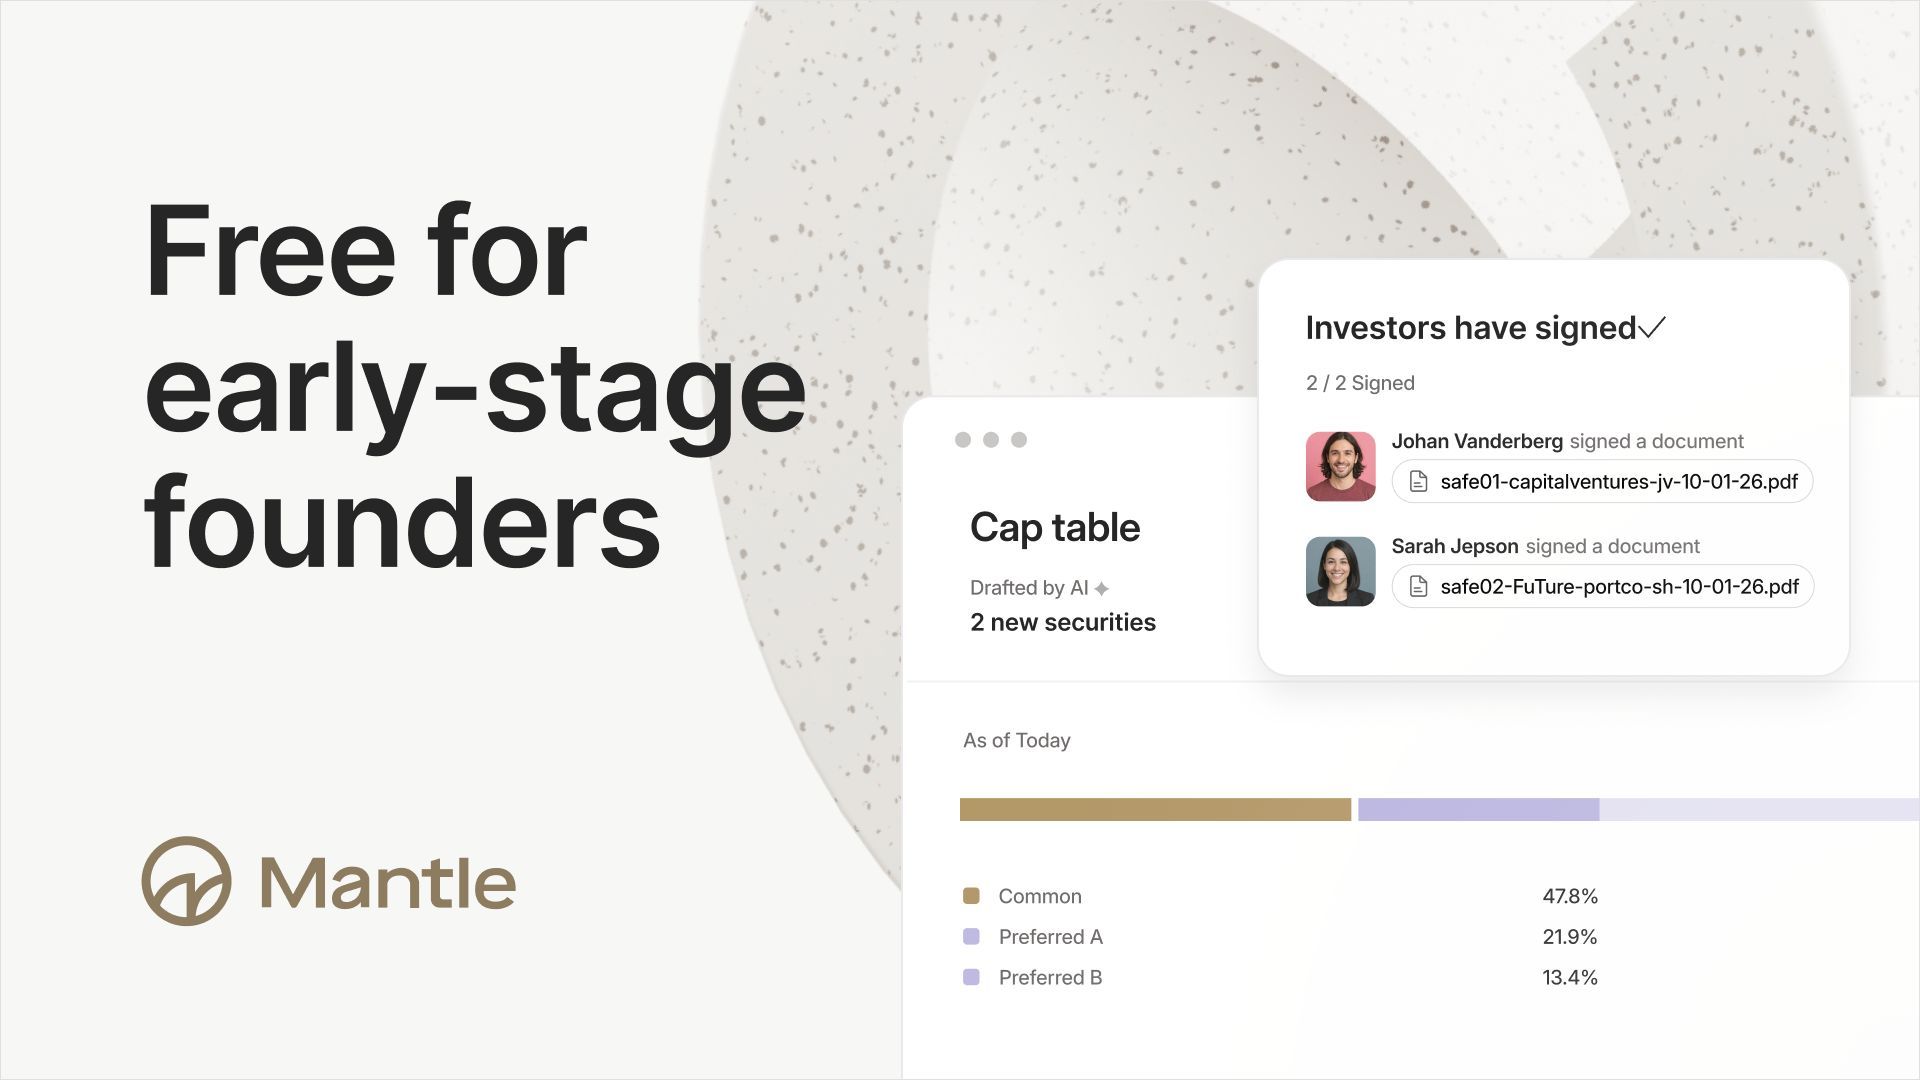Viewport: 1920px width, 1080px height.
Task: Click the purple Preferred A bar segment
Action: coord(1478,810)
